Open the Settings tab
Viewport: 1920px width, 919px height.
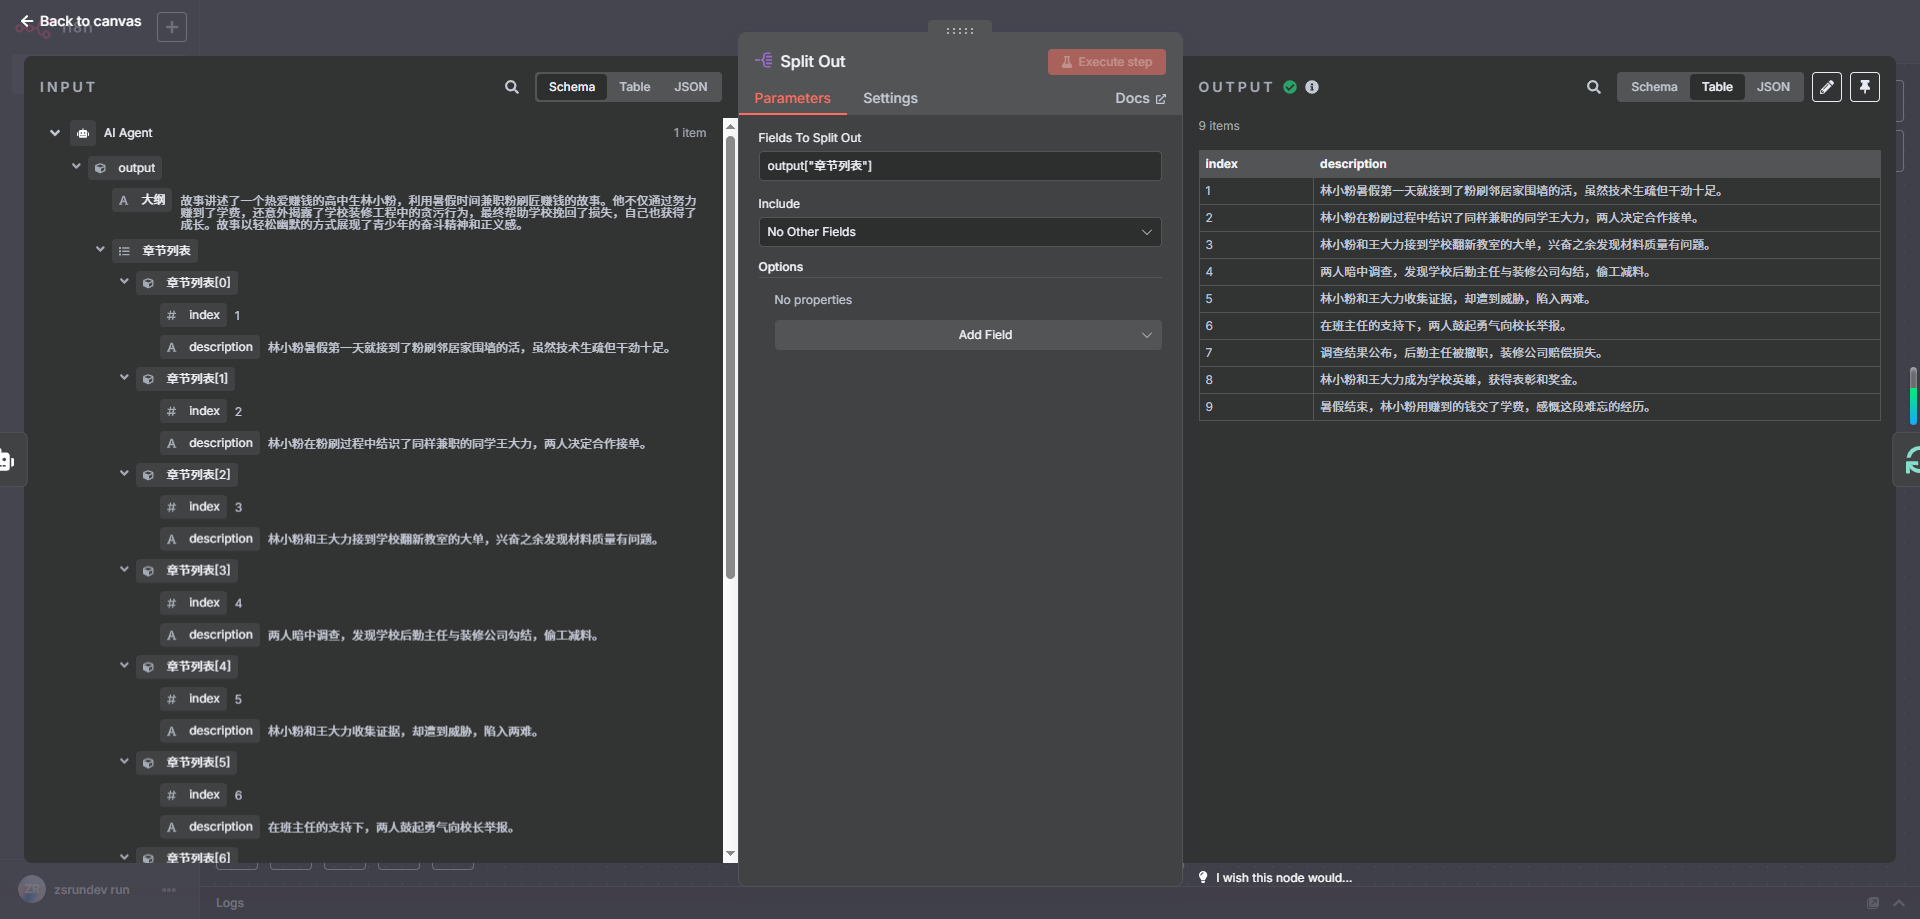889,98
